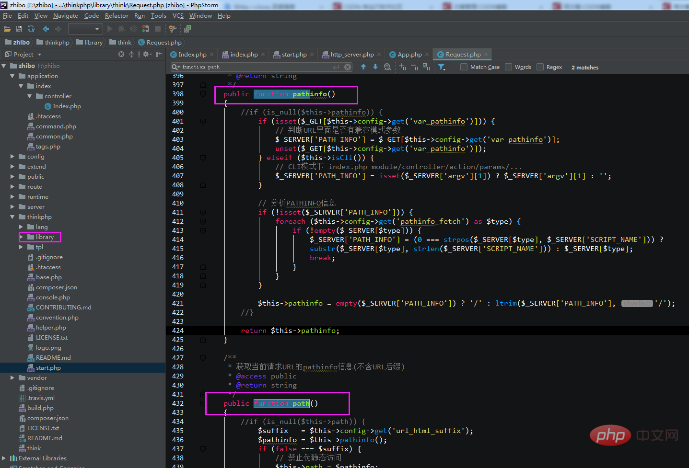Close the Request.php editor tab
689x468 pixels.
pyautogui.click(x=486, y=54)
